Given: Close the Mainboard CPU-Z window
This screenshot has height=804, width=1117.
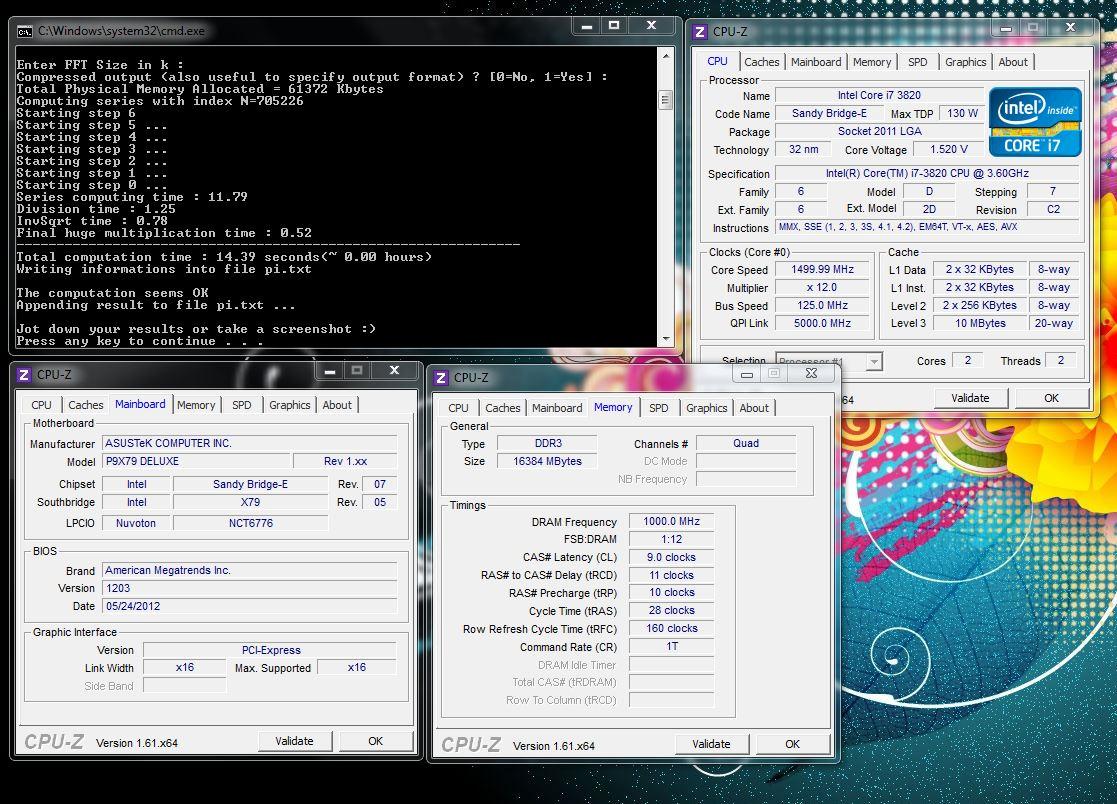Looking at the screenshot, I should point(394,370).
